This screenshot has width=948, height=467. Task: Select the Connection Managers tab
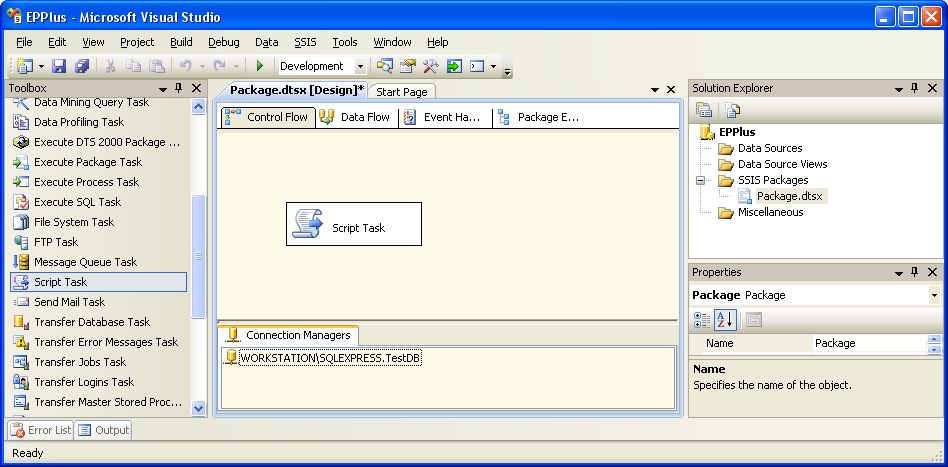point(288,335)
